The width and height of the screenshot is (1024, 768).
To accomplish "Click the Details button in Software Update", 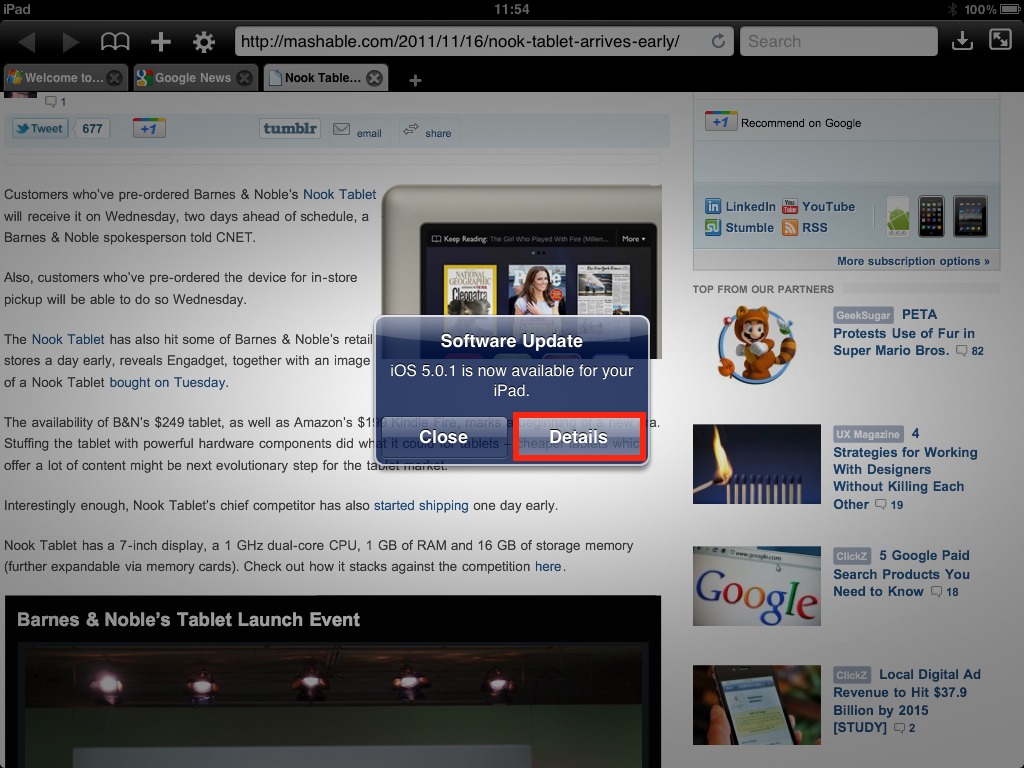I will 578,437.
